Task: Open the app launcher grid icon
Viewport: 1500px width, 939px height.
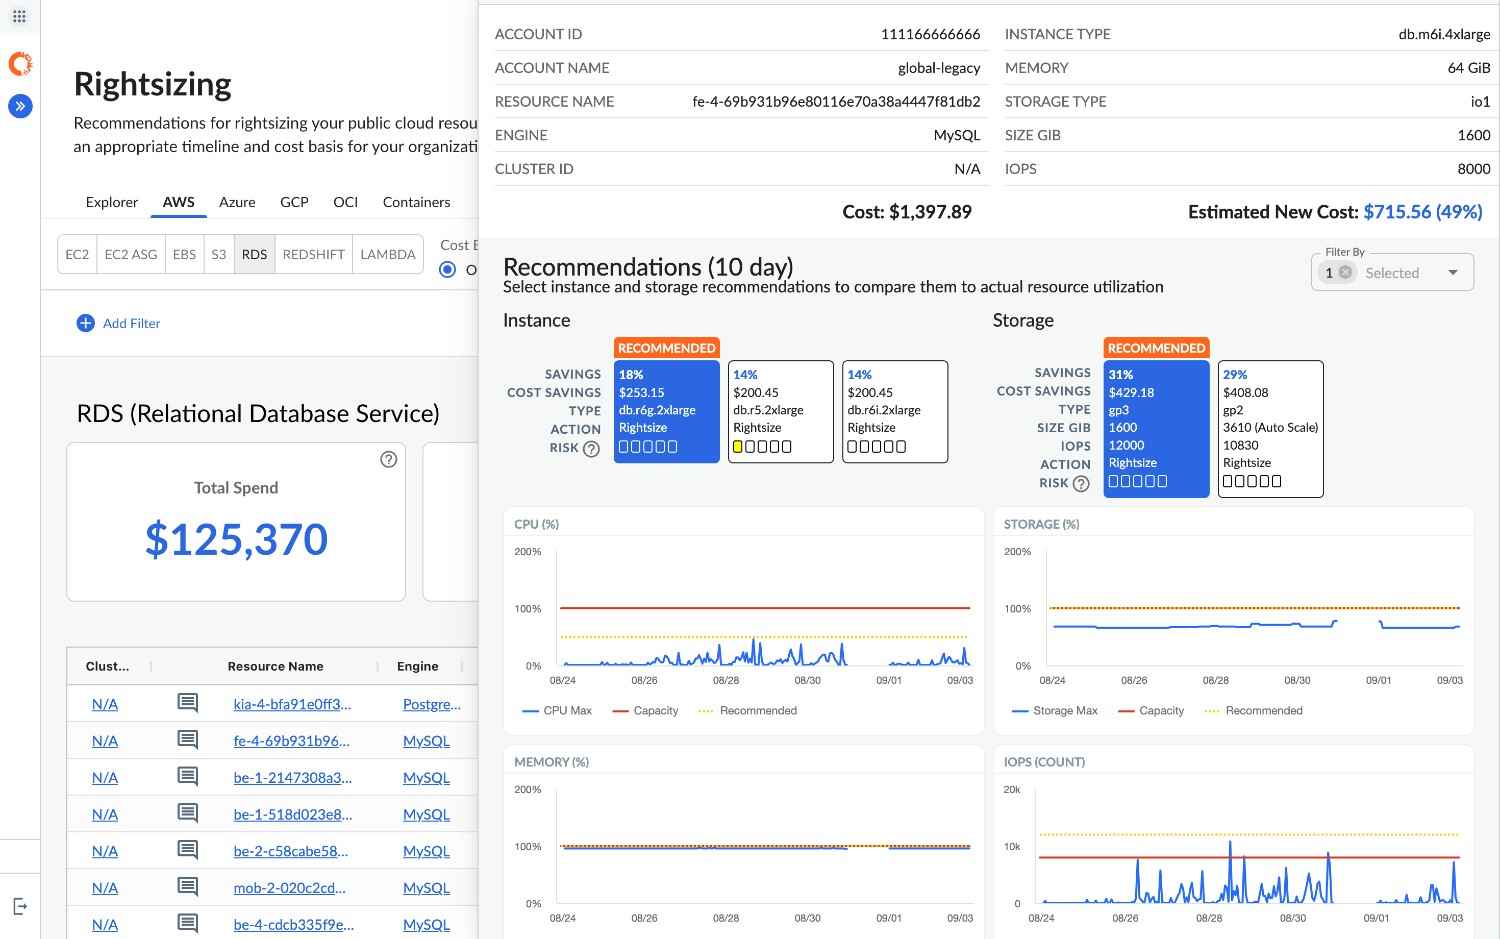Action: (21, 16)
